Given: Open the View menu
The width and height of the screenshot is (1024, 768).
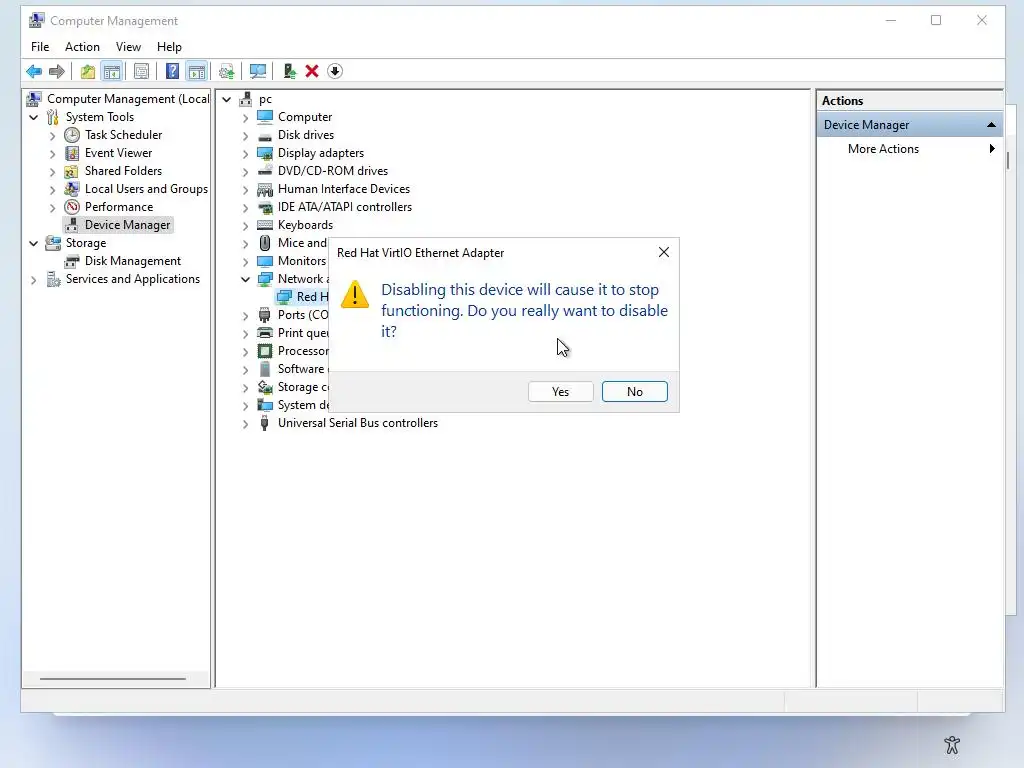Looking at the screenshot, I should click(128, 47).
